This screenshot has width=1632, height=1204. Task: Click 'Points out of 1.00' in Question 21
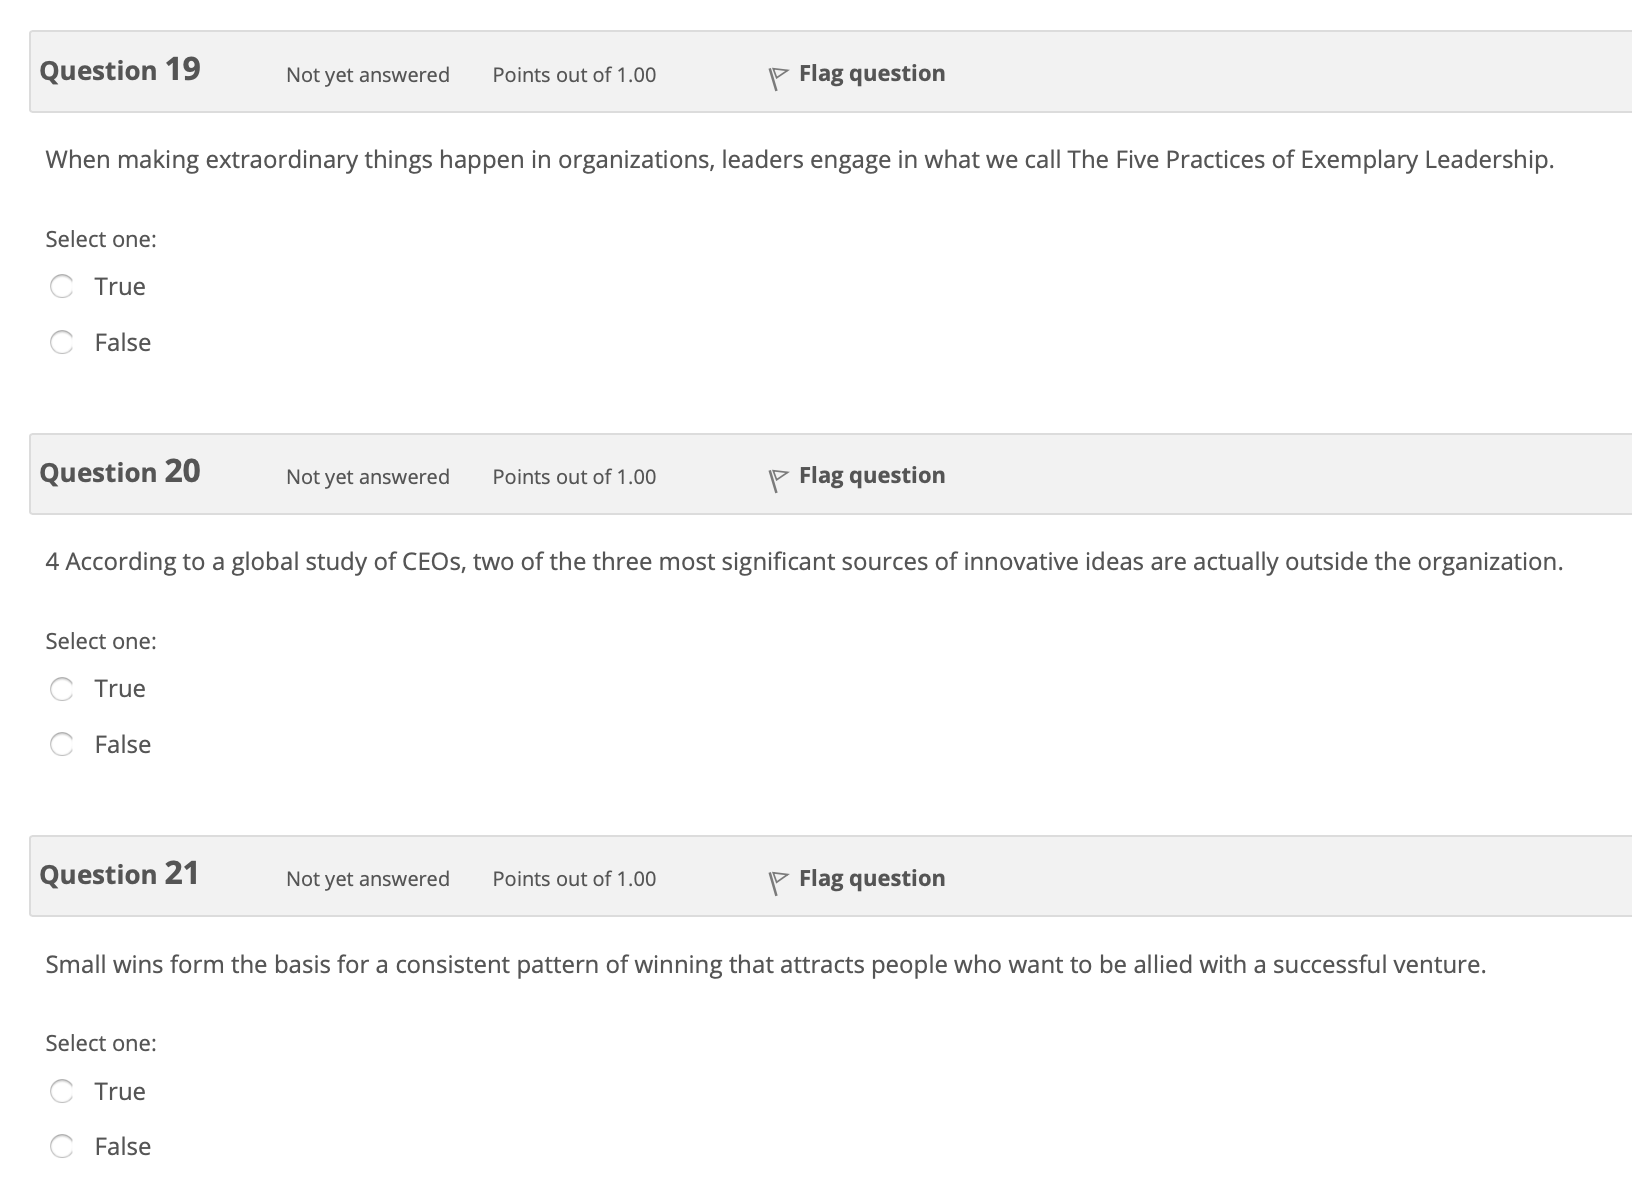(x=574, y=879)
